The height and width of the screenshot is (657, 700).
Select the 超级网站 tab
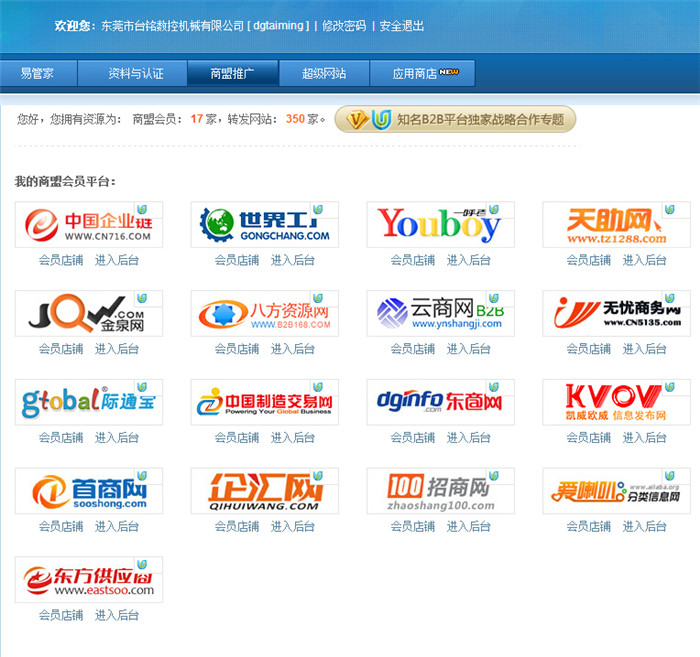[324, 74]
